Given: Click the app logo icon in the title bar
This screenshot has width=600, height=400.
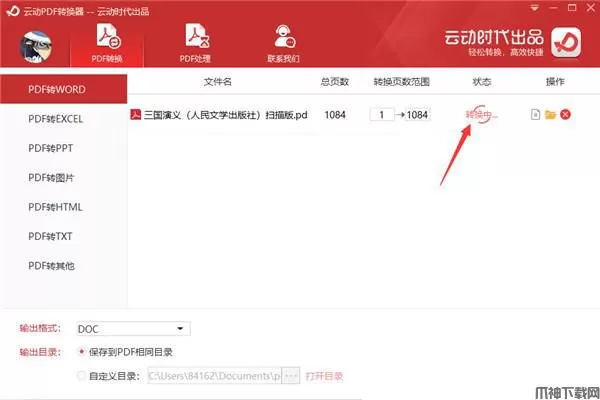Looking at the screenshot, I should tap(13, 11).
